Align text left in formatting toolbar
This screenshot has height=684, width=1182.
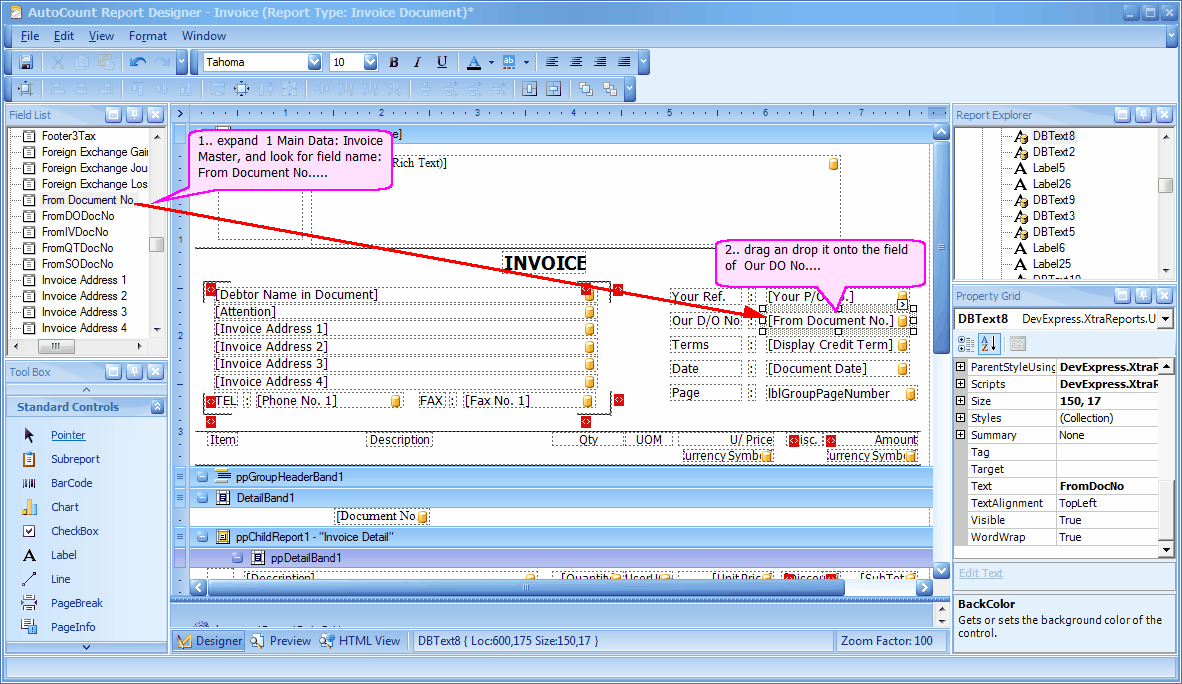click(552, 62)
